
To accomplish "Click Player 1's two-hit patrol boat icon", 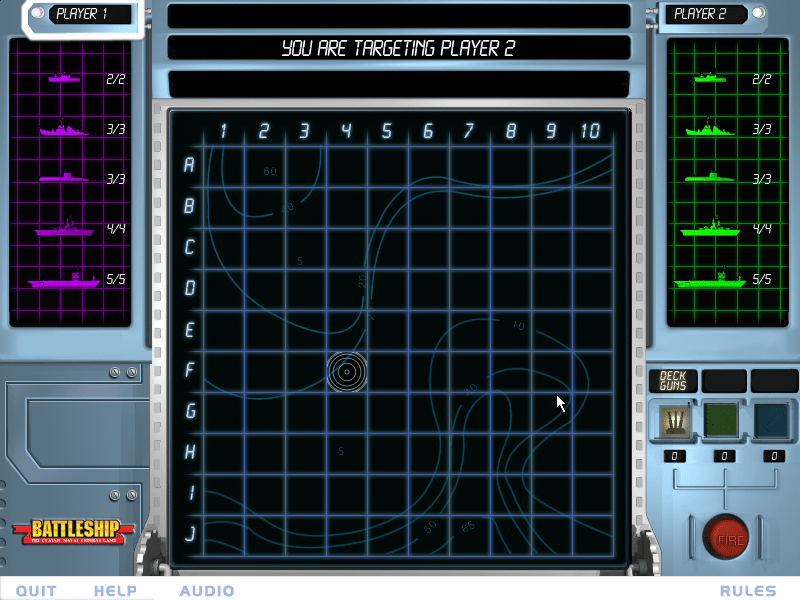I will [x=64, y=78].
